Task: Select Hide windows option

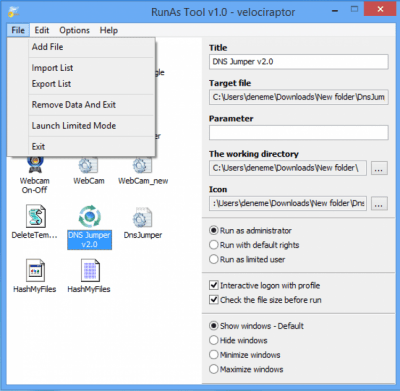Action: [238, 340]
